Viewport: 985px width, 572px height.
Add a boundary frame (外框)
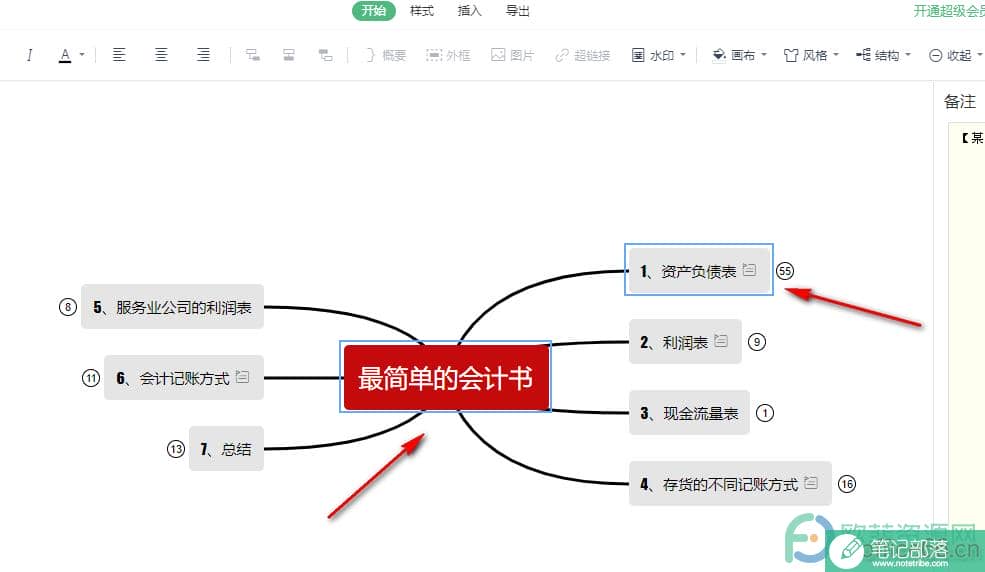(x=448, y=55)
